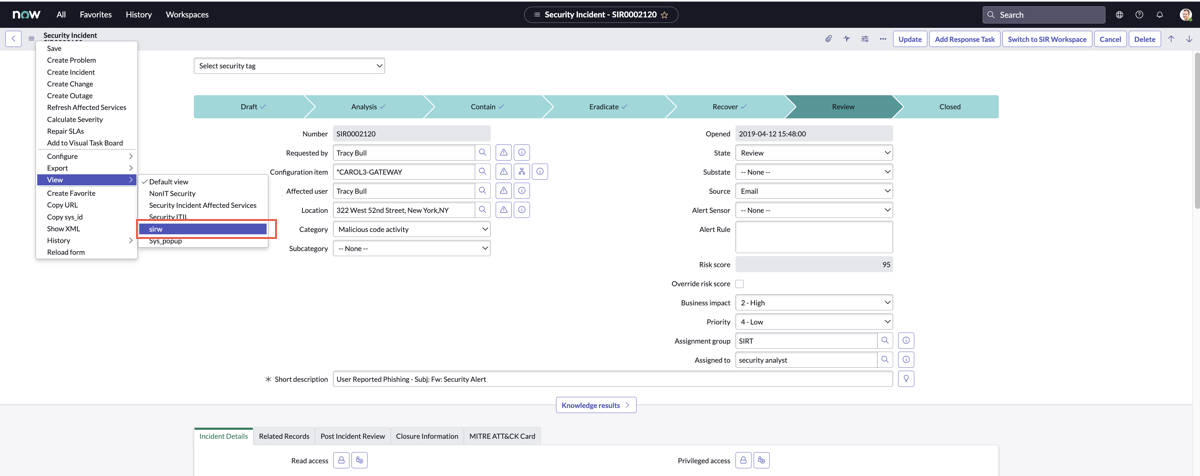Click the Update button
Image resolution: width=1200 pixels, height=476 pixels.
(910, 39)
